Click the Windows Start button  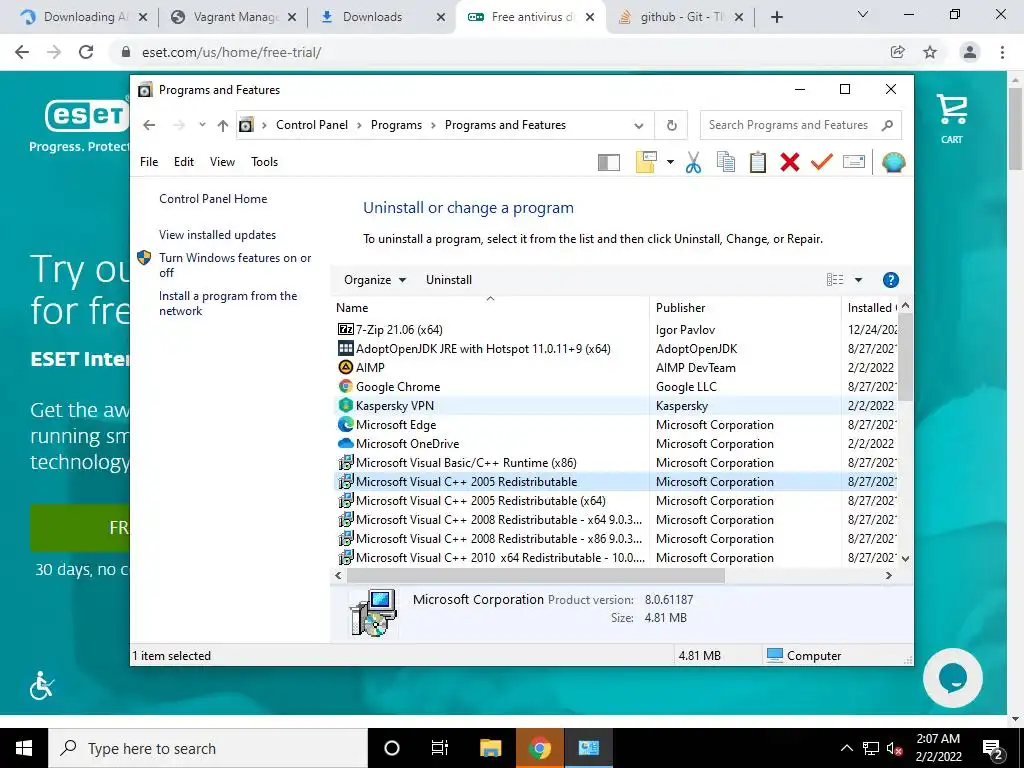[x=24, y=748]
